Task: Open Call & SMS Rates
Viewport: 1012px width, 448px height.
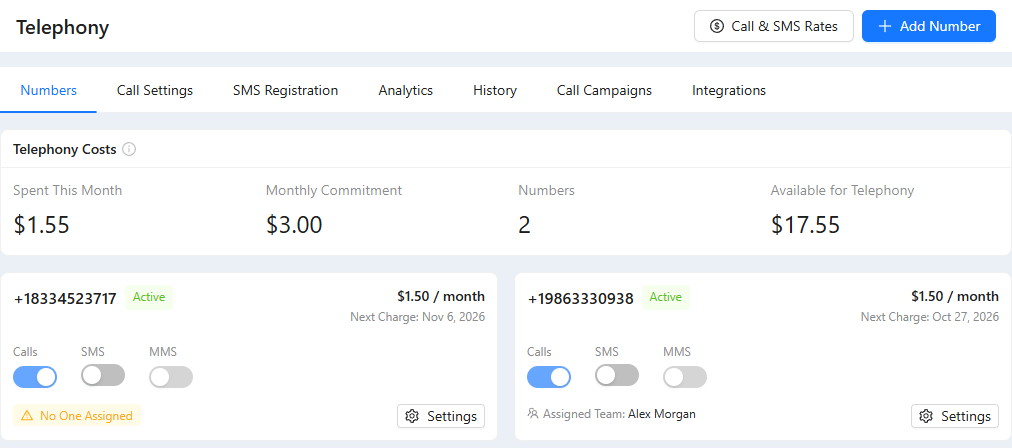Action: 774,26
